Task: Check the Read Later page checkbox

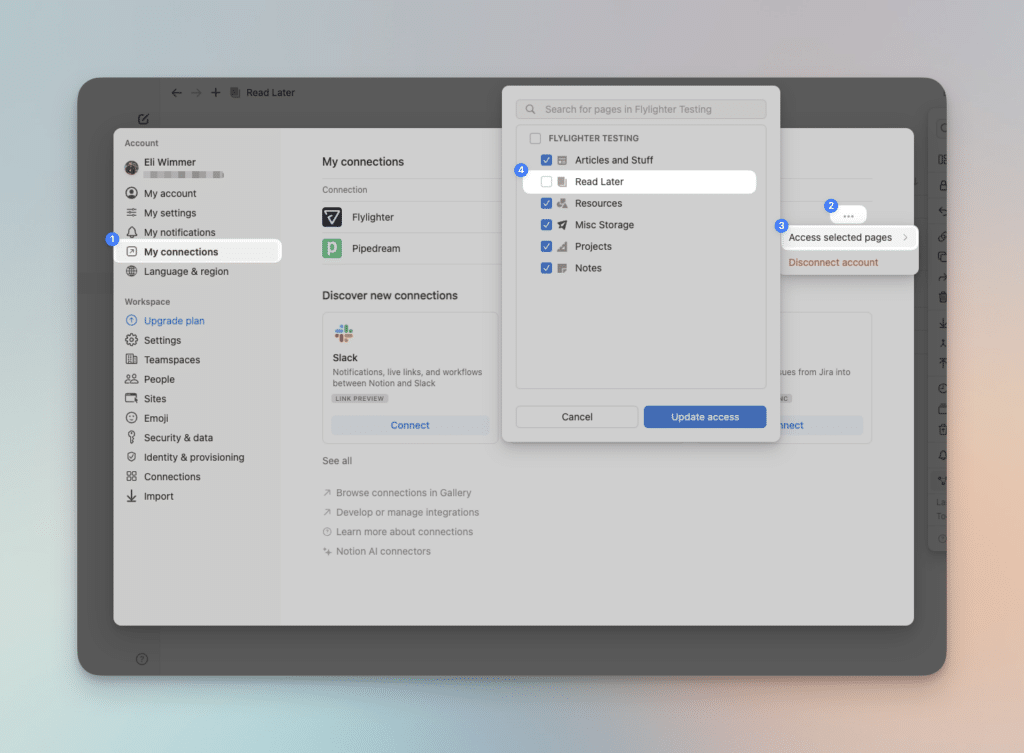Action: click(x=546, y=182)
